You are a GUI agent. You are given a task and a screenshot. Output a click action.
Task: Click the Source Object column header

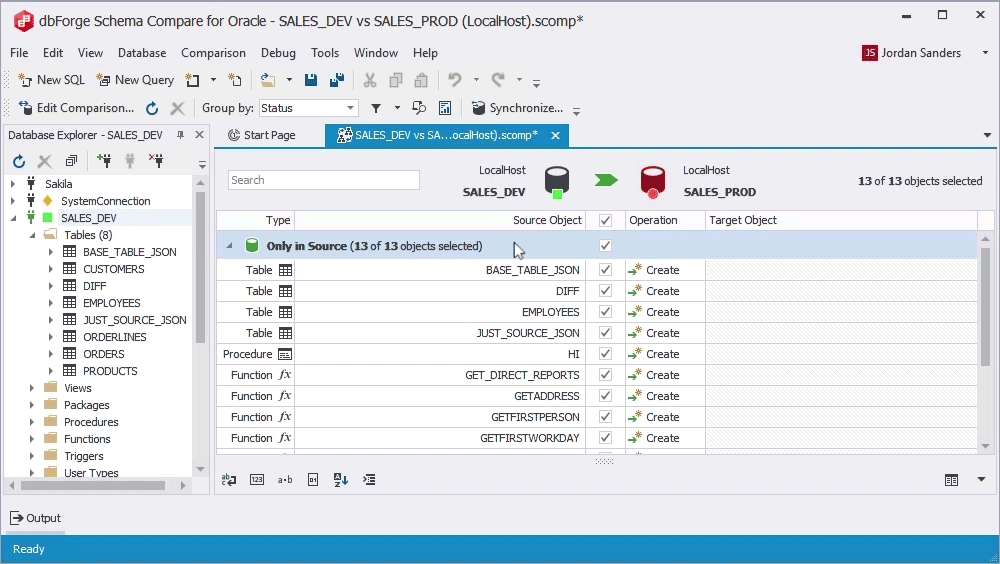(x=440, y=220)
